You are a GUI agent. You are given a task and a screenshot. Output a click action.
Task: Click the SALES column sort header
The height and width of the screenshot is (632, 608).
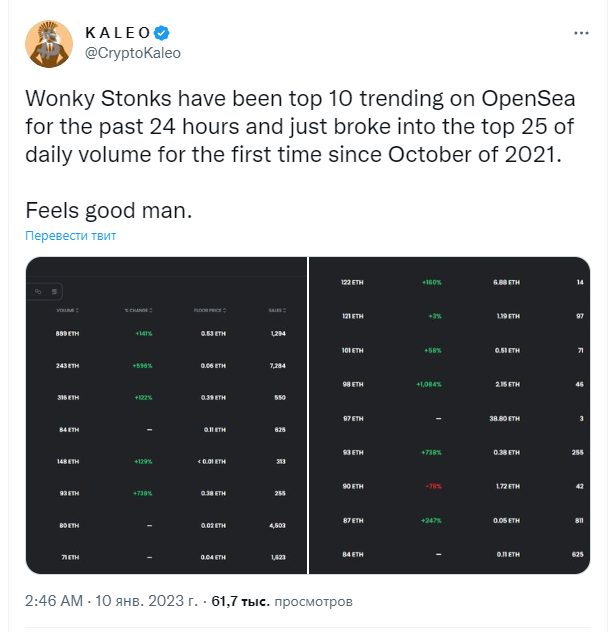coord(277,310)
